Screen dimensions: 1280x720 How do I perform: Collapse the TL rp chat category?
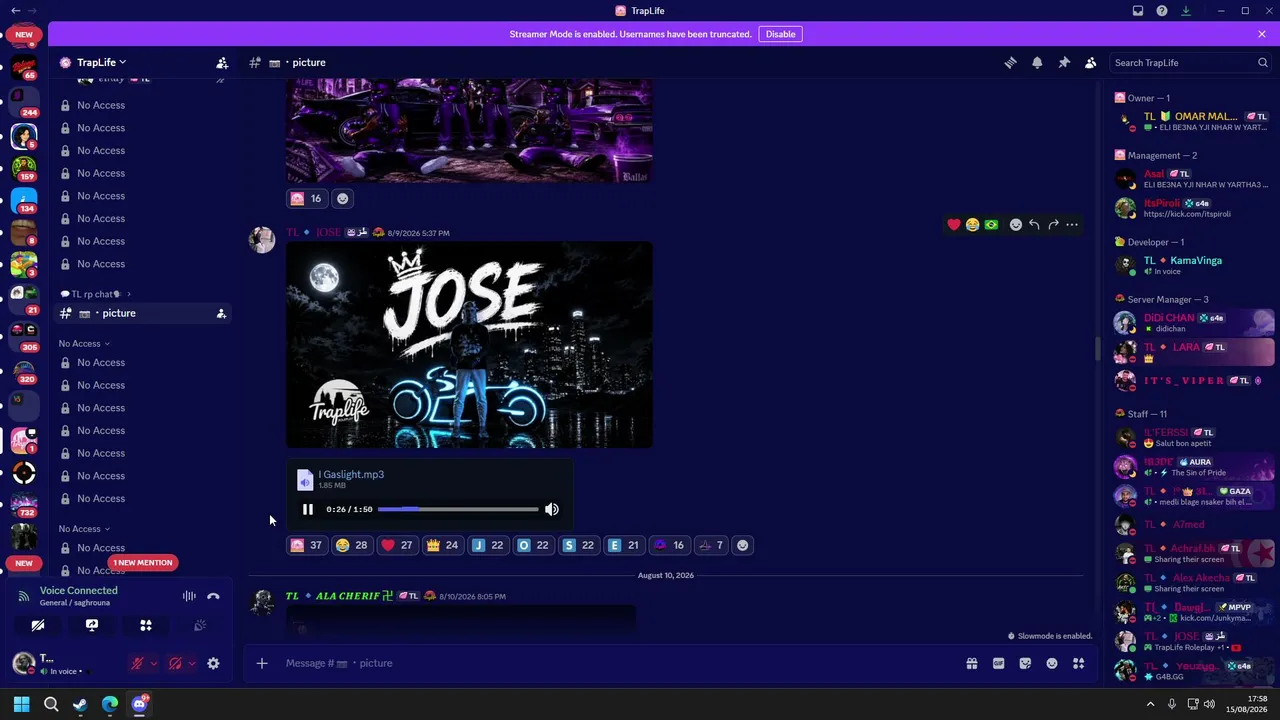pyautogui.click(x=95, y=294)
